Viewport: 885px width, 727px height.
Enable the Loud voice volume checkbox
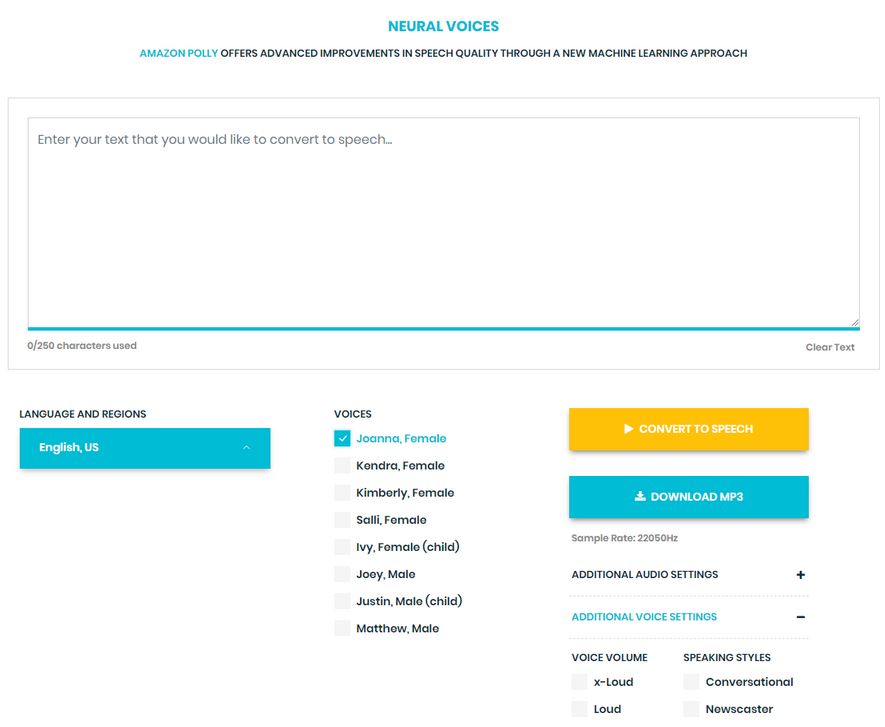click(x=580, y=709)
